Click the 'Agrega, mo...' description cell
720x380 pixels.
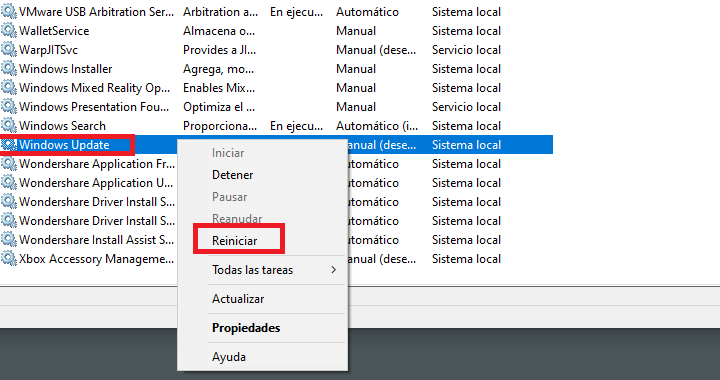click(x=219, y=69)
